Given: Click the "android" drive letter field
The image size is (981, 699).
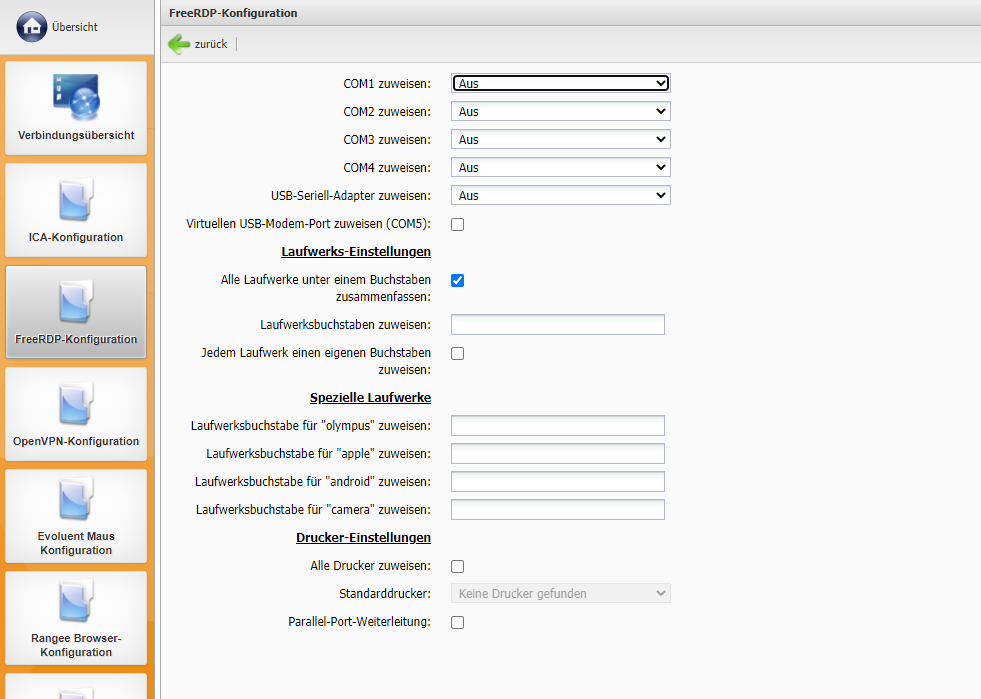Looking at the screenshot, I should click(x=557, y=482).
